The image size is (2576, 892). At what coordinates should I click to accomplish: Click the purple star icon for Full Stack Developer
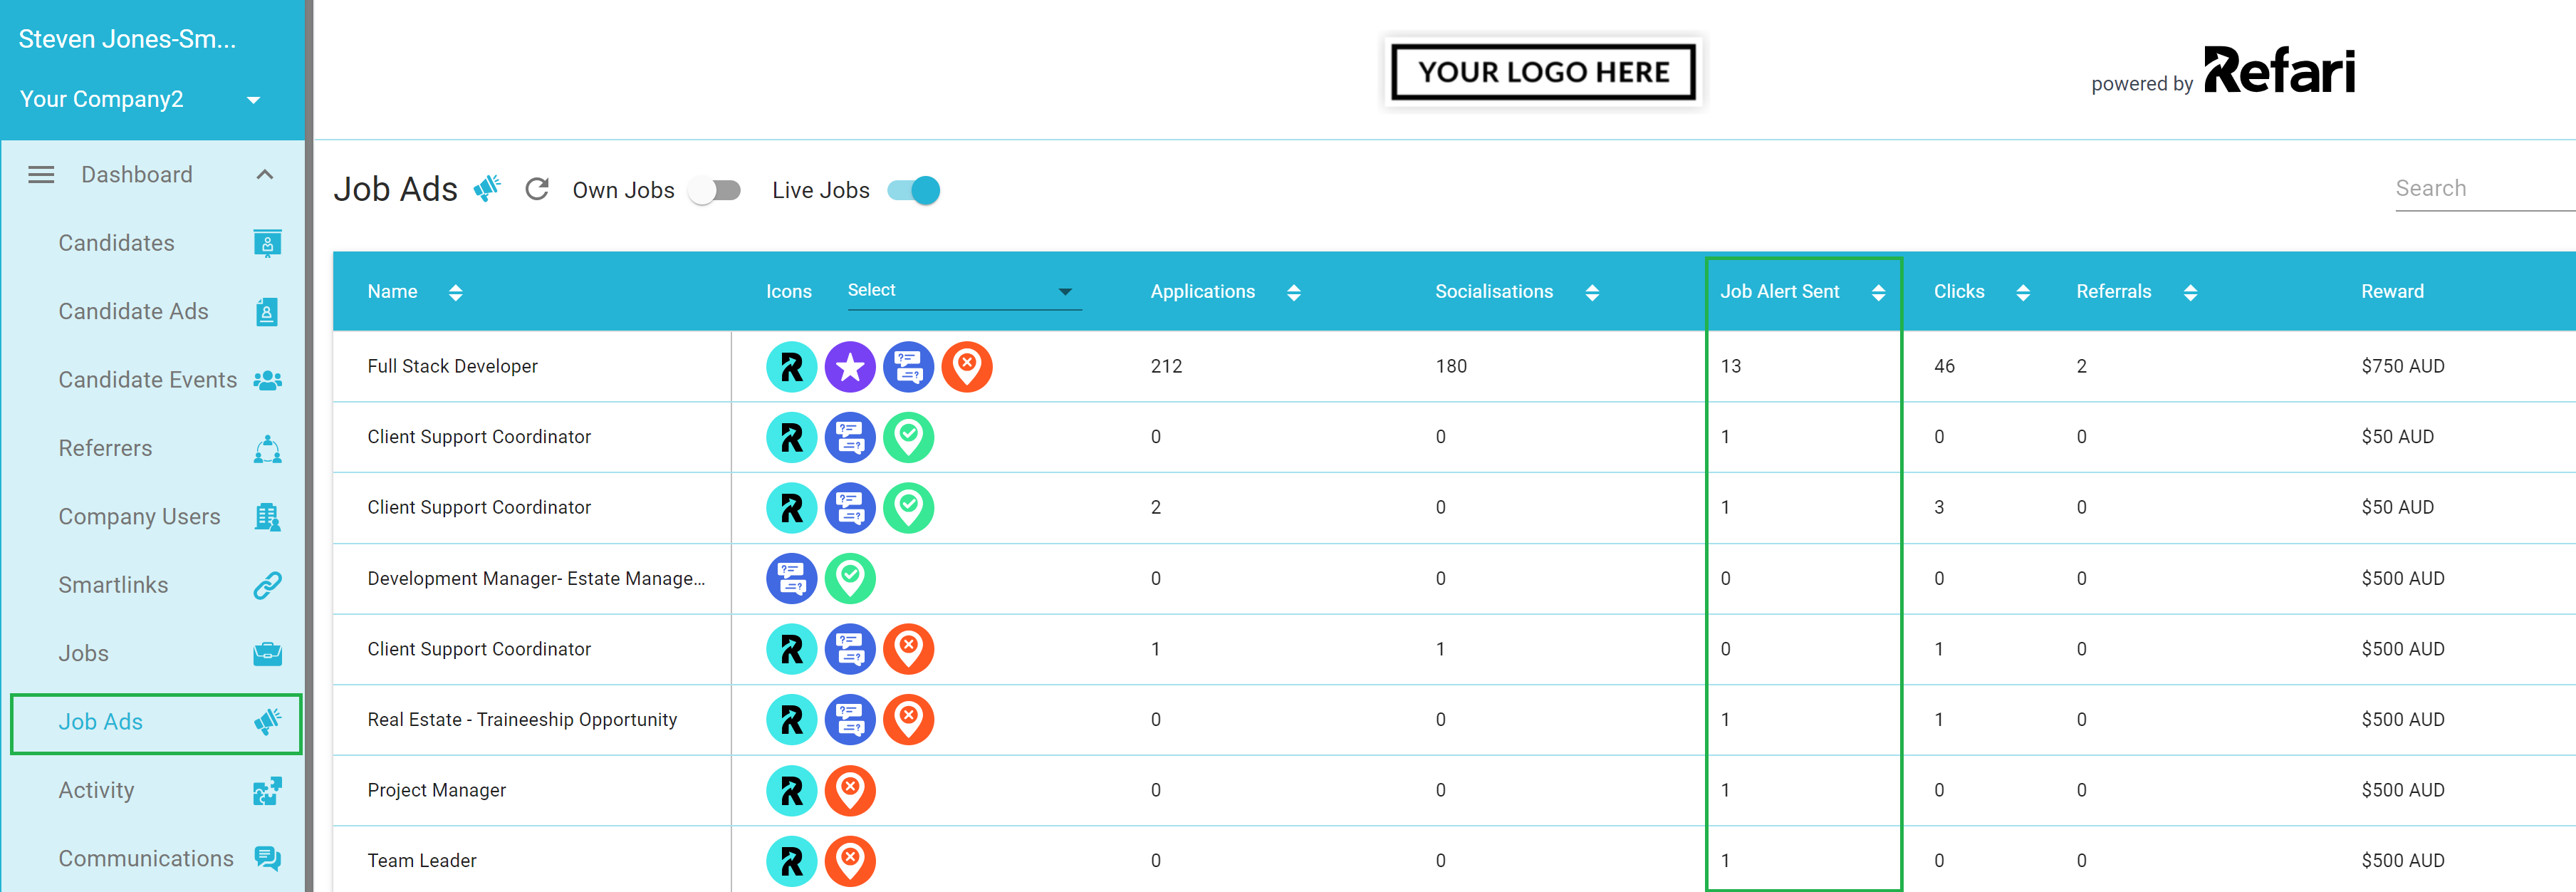point(850,366)
